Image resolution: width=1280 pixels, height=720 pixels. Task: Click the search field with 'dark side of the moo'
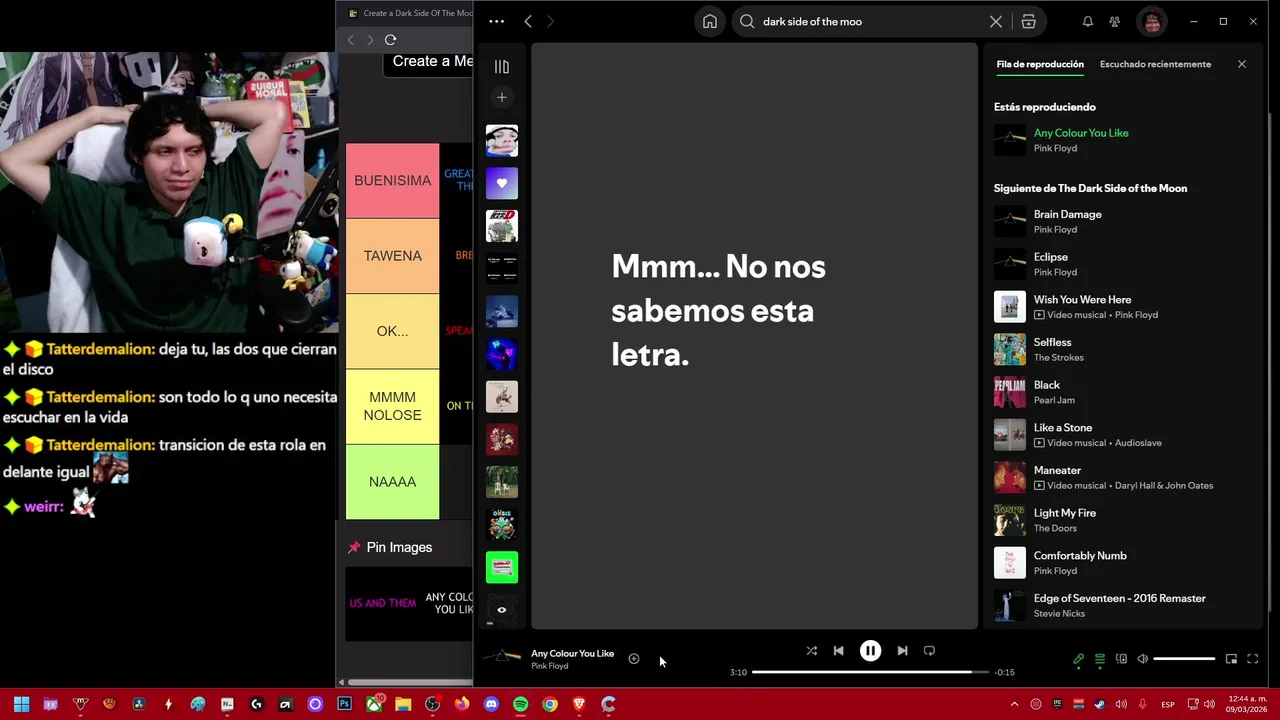click(x=870, y=21)
